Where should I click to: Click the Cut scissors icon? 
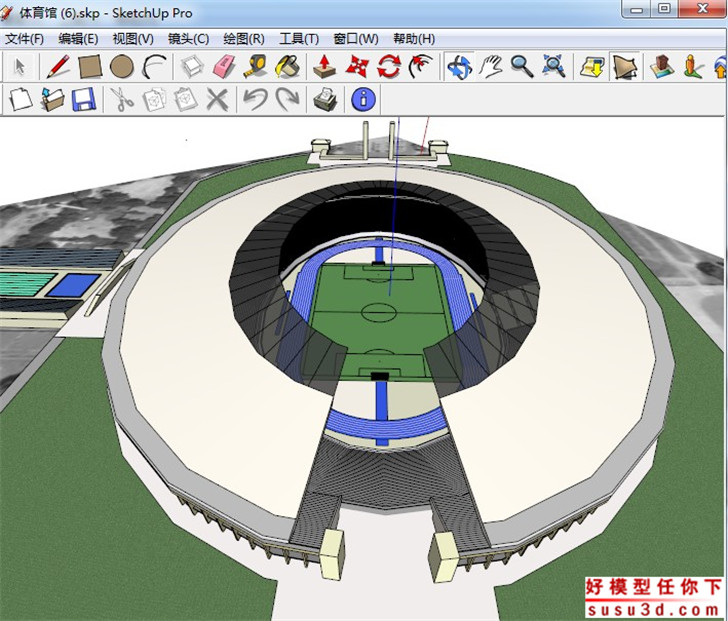pyautogui.click(x=122, y=99)
